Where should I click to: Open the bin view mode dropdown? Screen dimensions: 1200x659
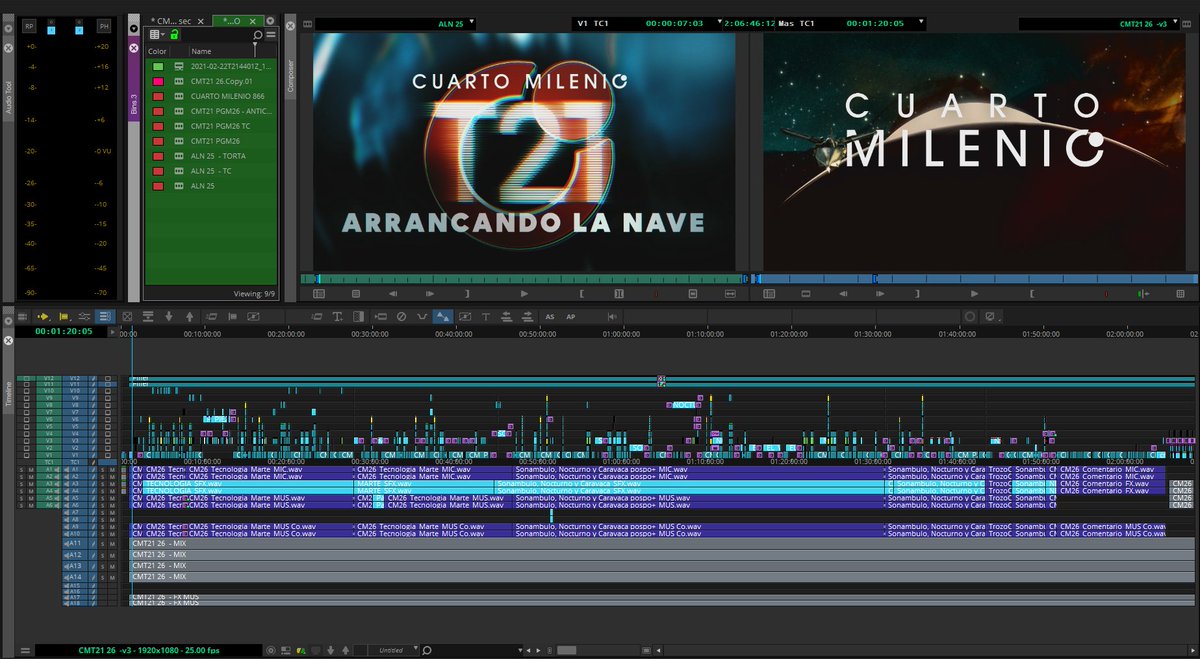[155, 35]
